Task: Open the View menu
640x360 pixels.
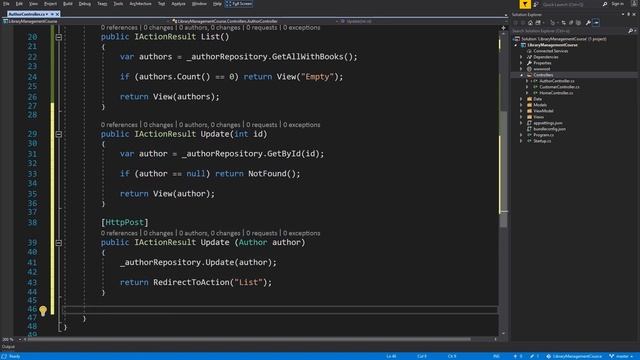Action: tap(33, 4)
